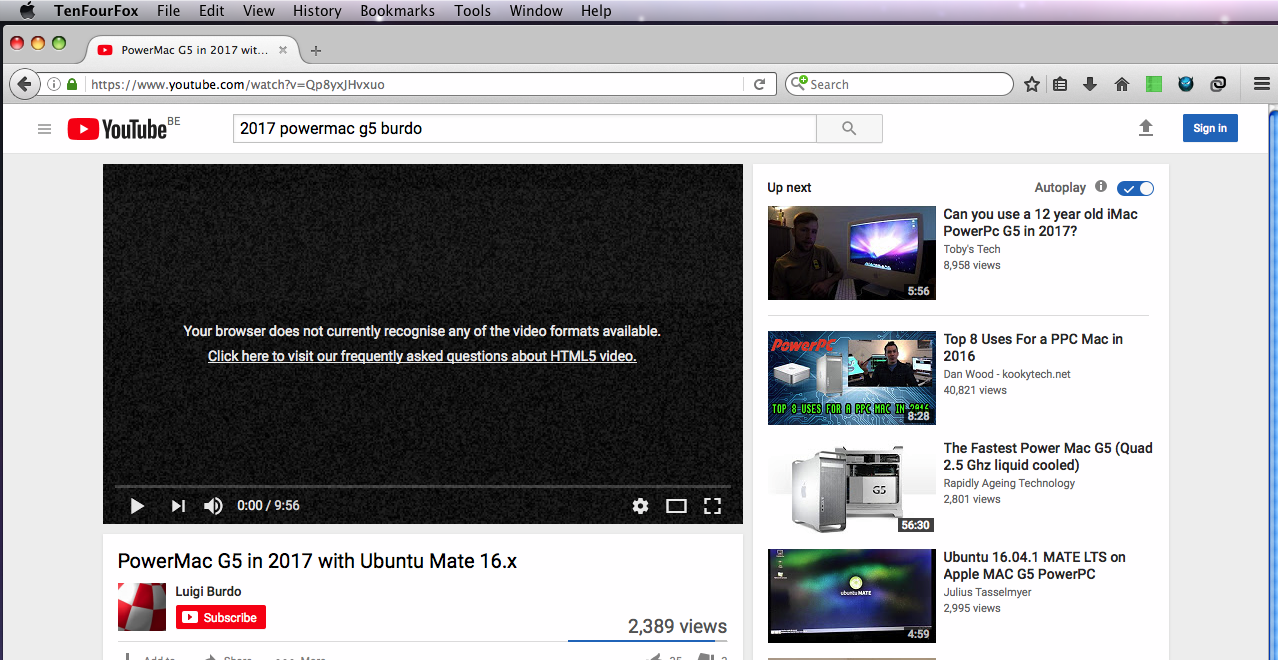Viewport: 1278px width, 660px height.
Task: Go back to the previous page
Action: click(x=24, y=85)
